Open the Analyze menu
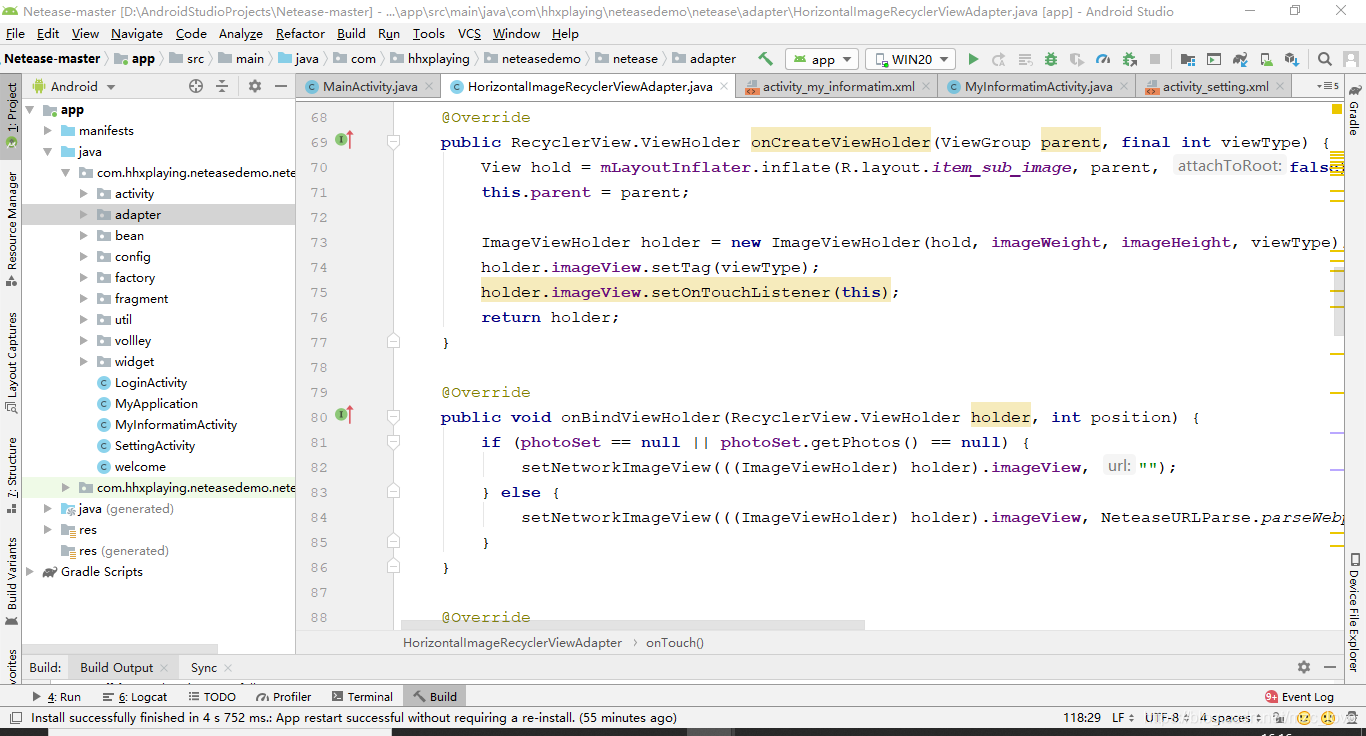 click(x=240, y=33)
